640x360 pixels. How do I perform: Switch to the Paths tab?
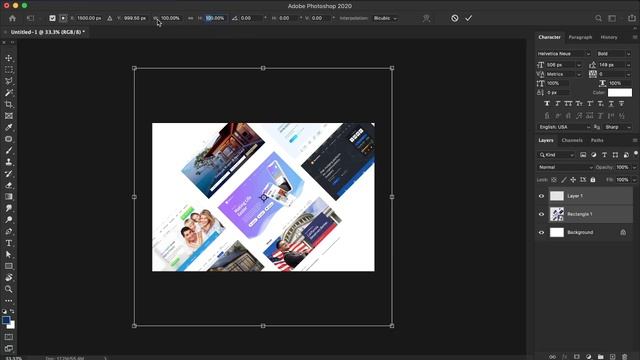pyautogui.click(x=597, y=140)
